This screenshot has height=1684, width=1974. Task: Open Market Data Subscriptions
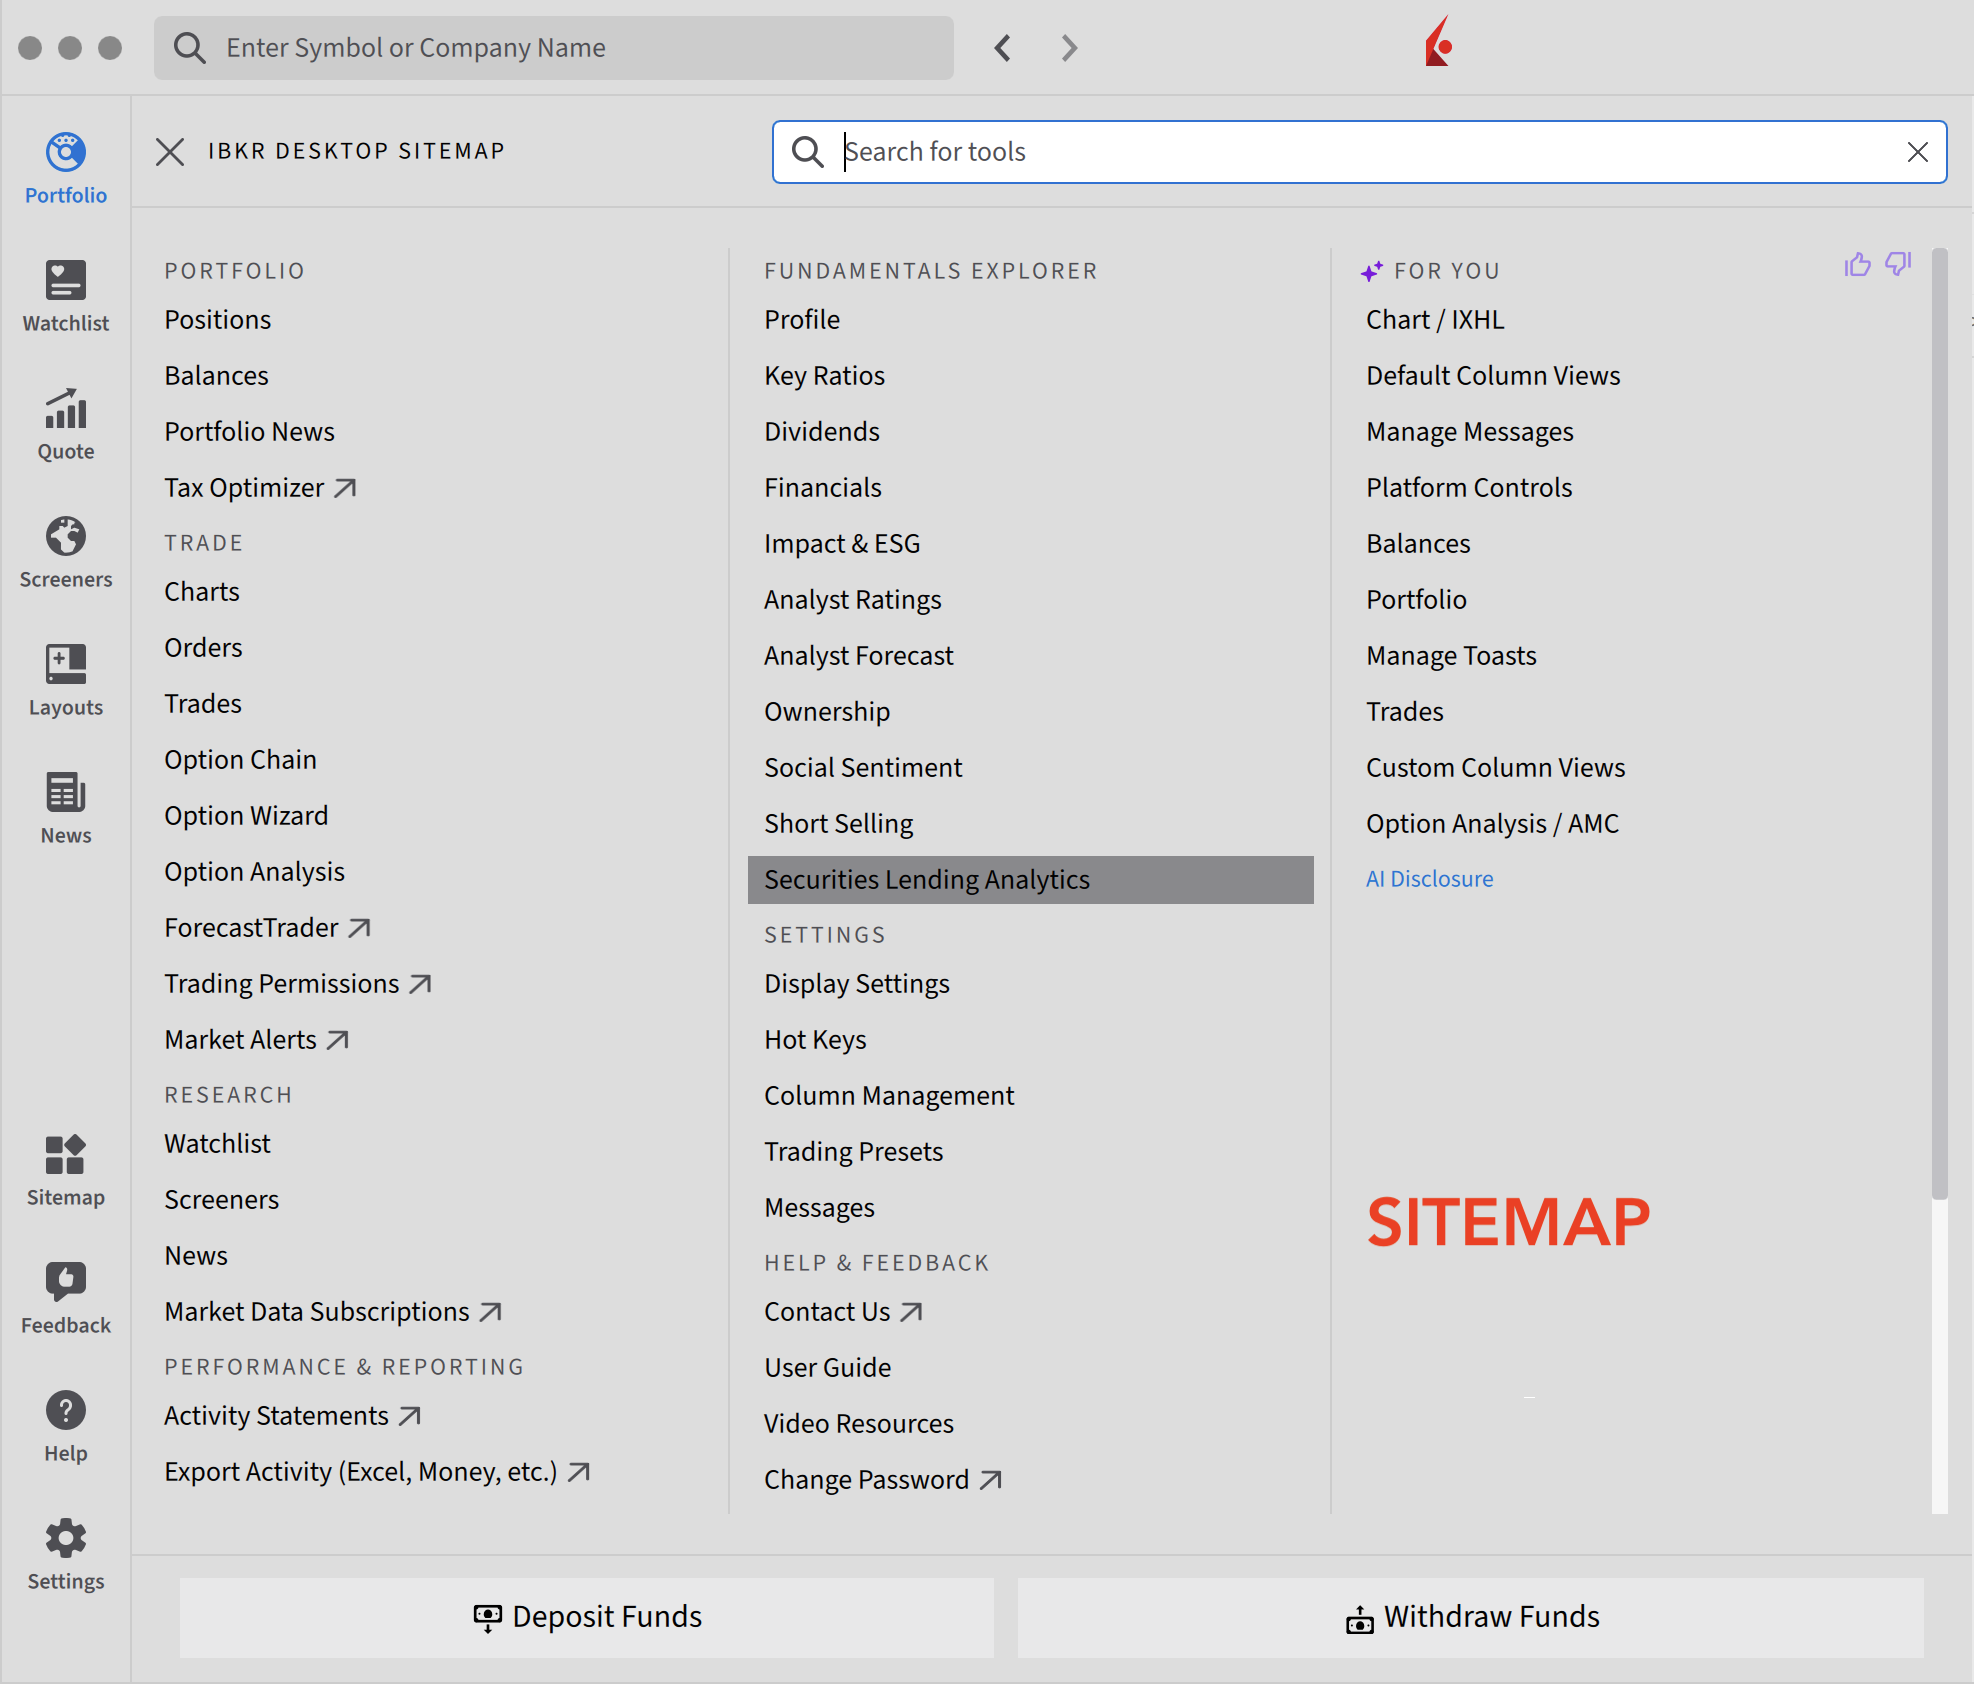[x=317, y=1312]
